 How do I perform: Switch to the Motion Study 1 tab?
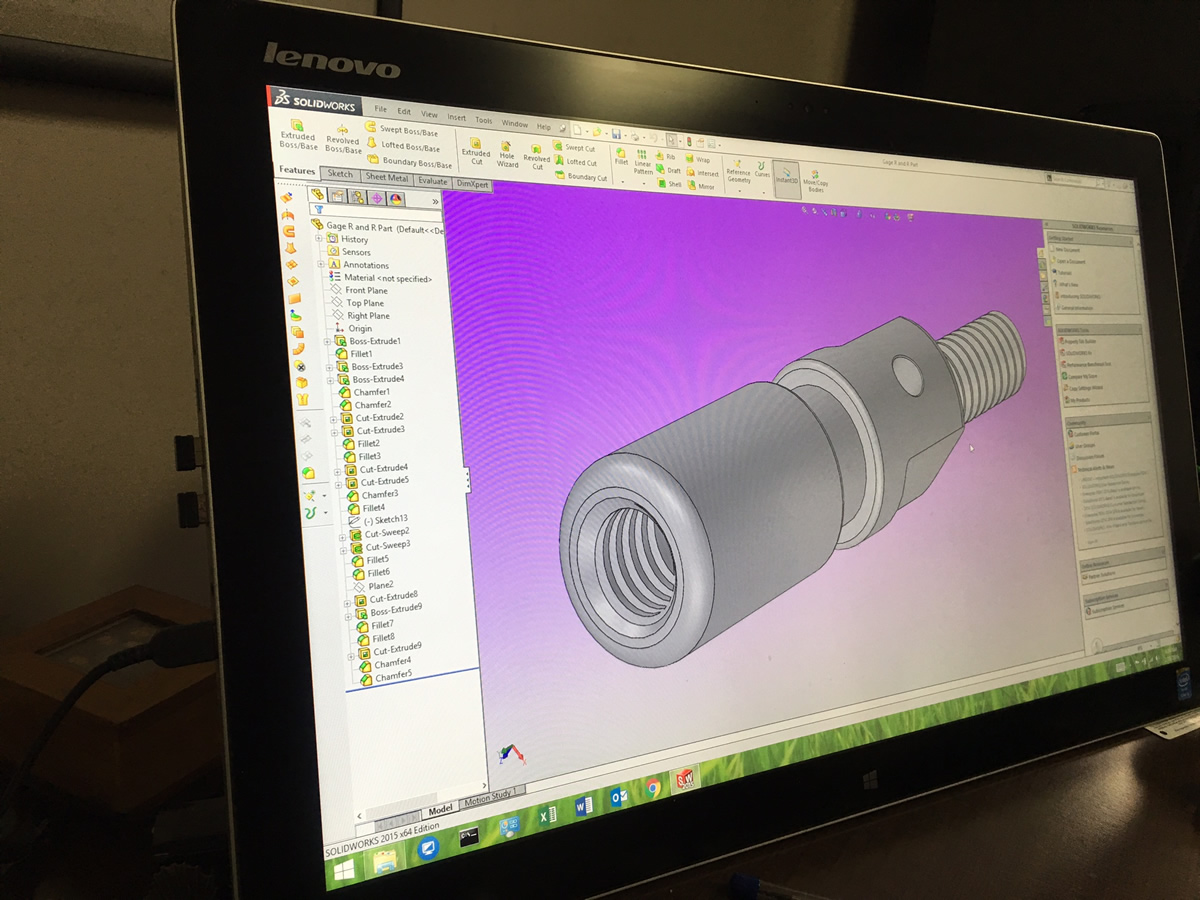490,797
